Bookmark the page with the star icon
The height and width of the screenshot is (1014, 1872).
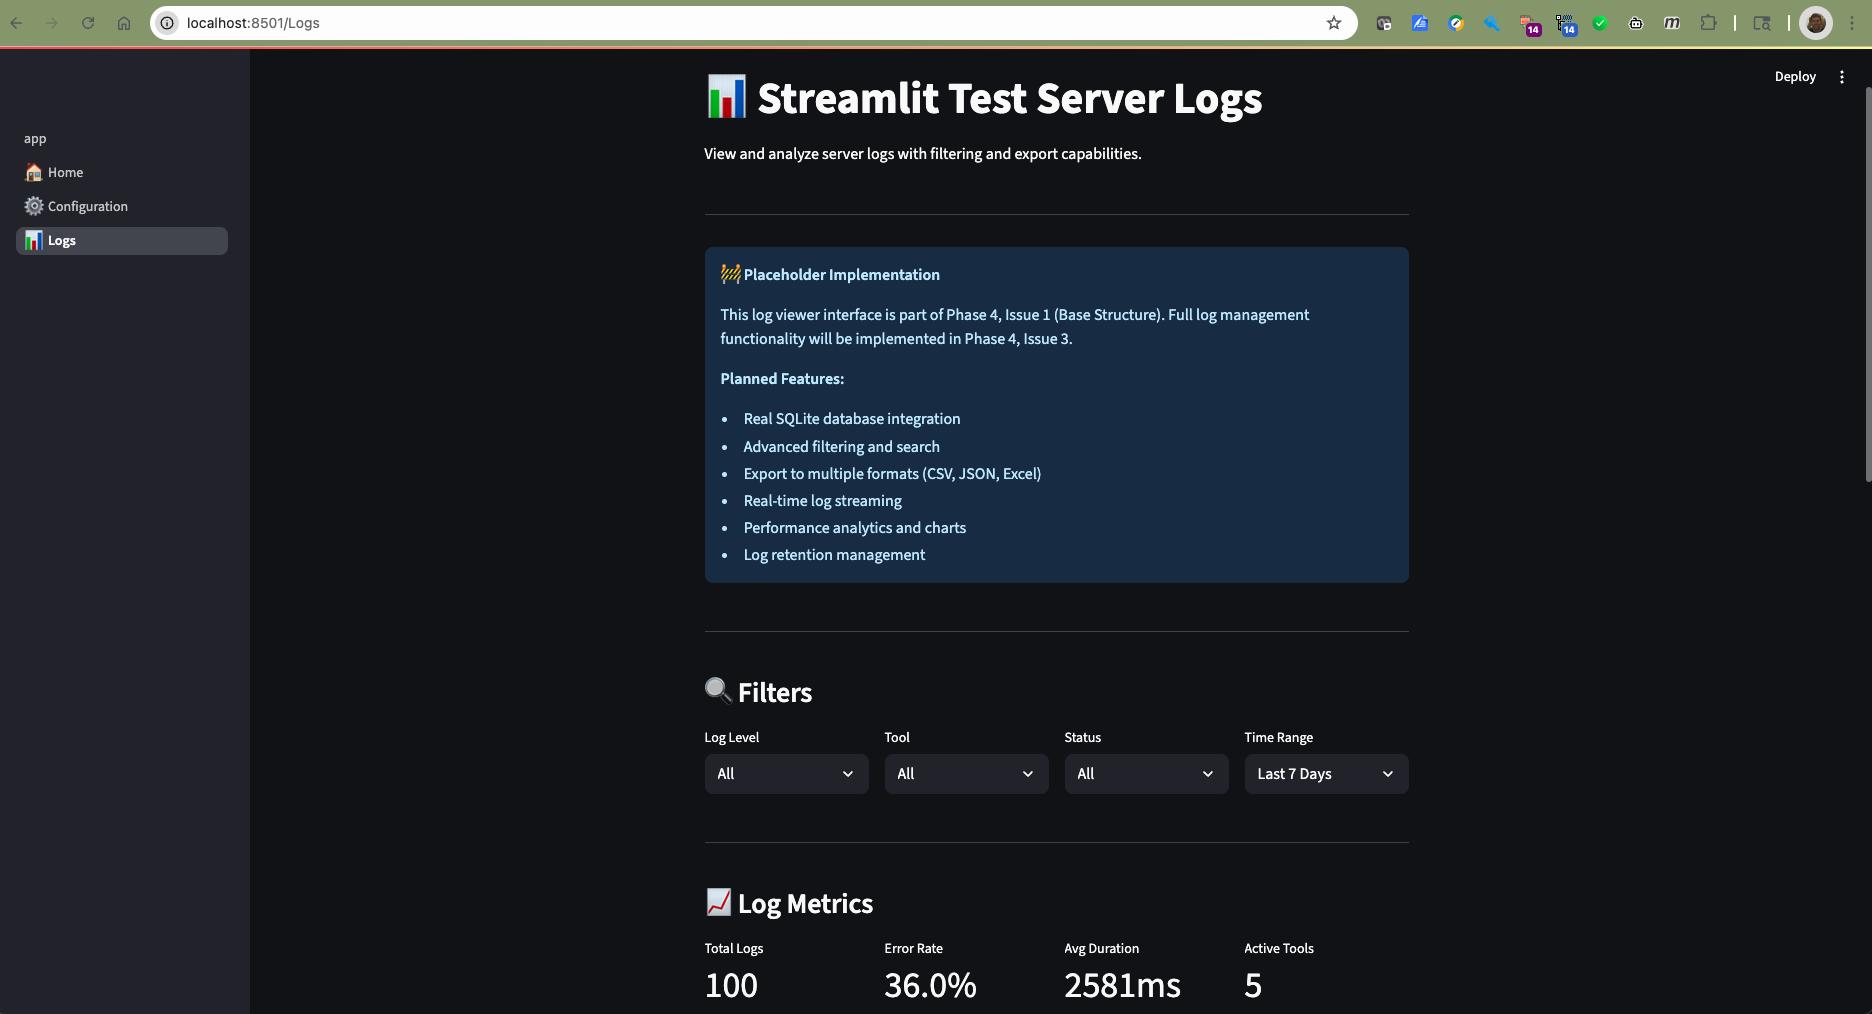coord(1334,23)
